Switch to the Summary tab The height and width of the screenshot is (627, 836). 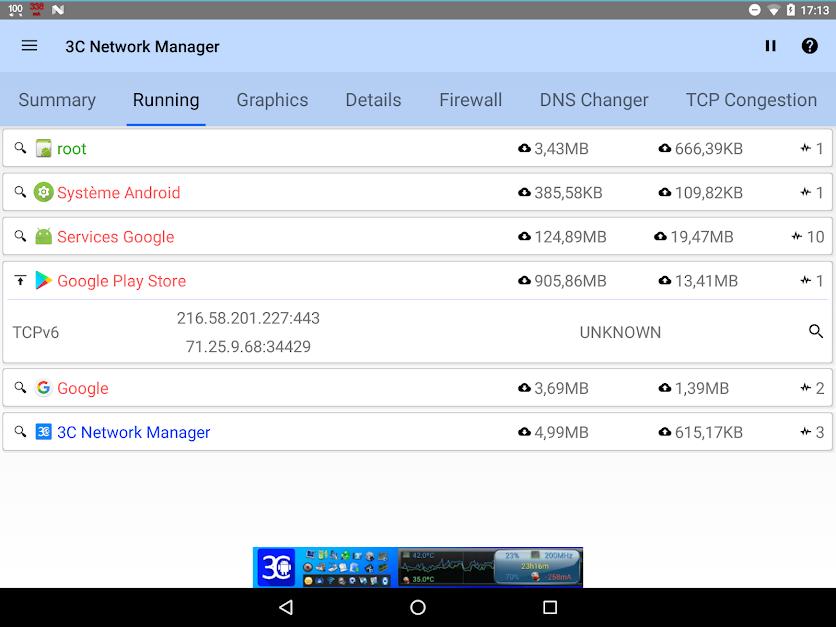pos(57,100)
